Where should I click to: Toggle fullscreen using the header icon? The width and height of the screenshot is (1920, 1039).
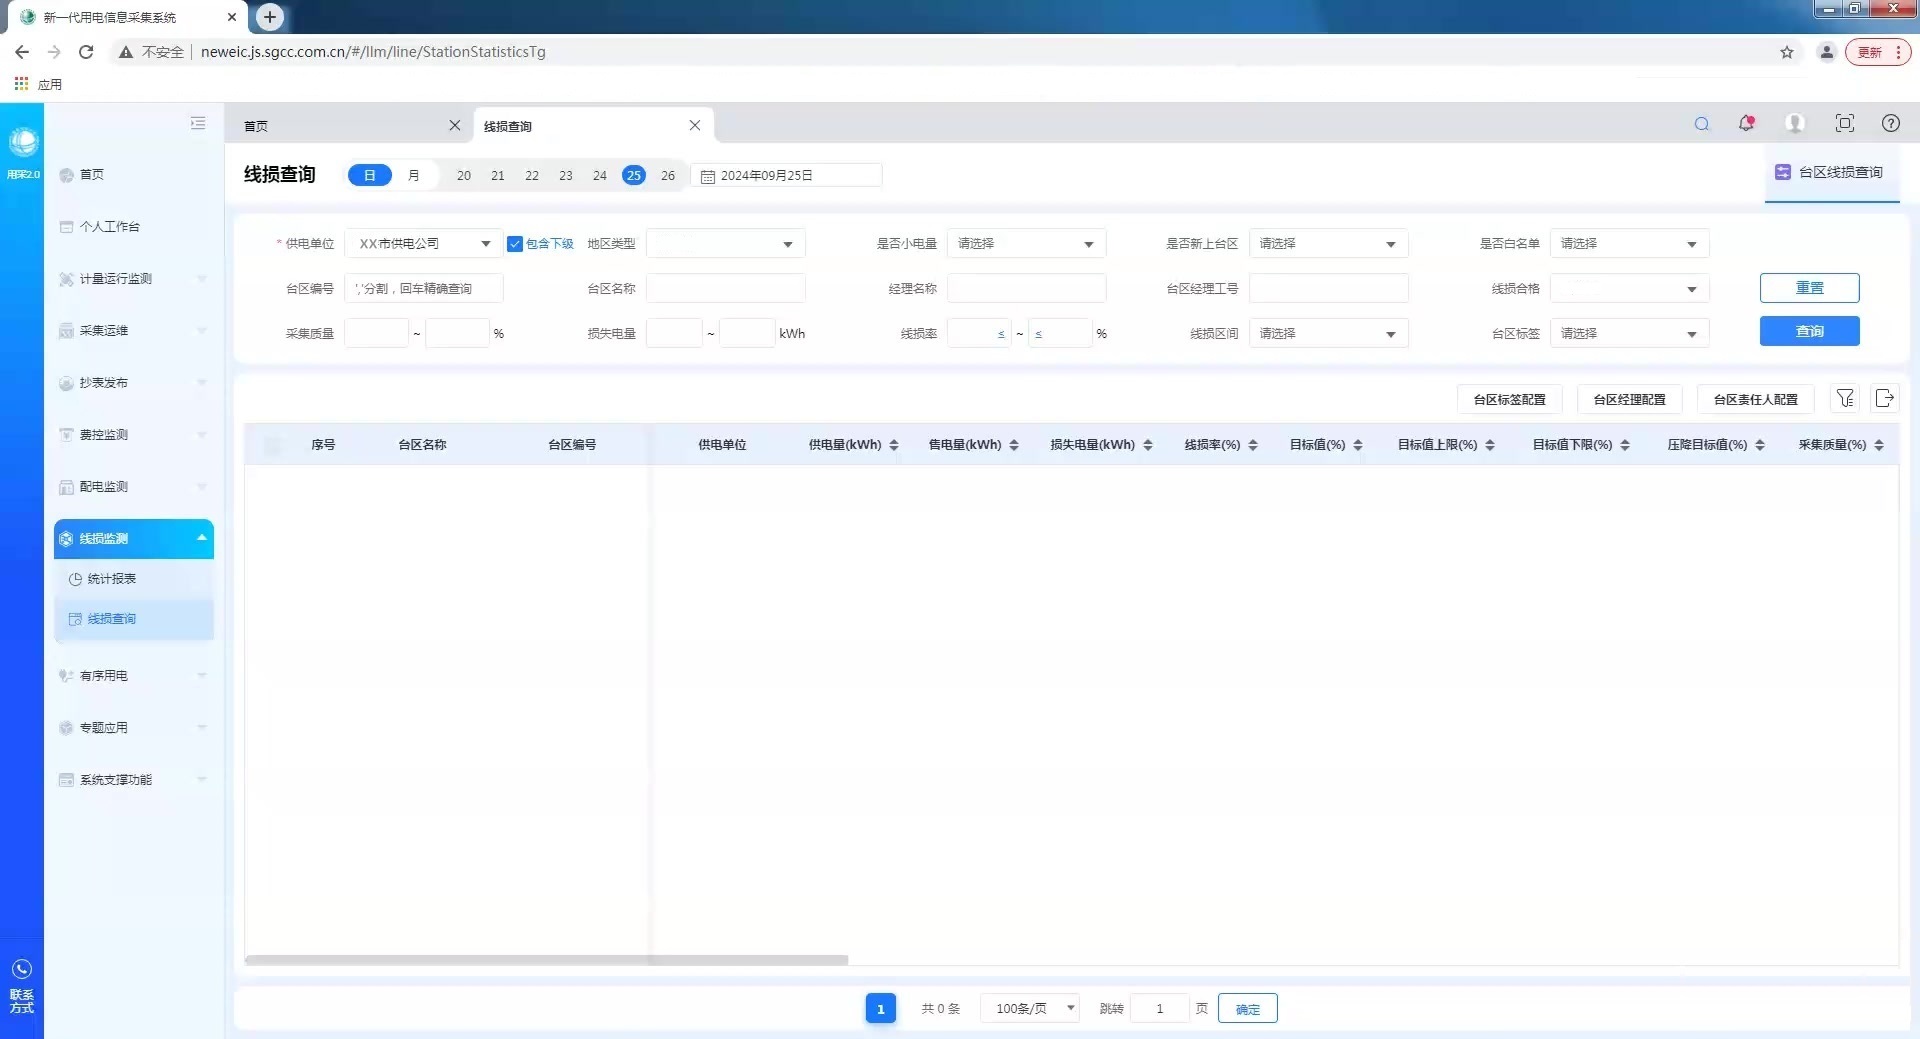click(x=1844, y=123)
